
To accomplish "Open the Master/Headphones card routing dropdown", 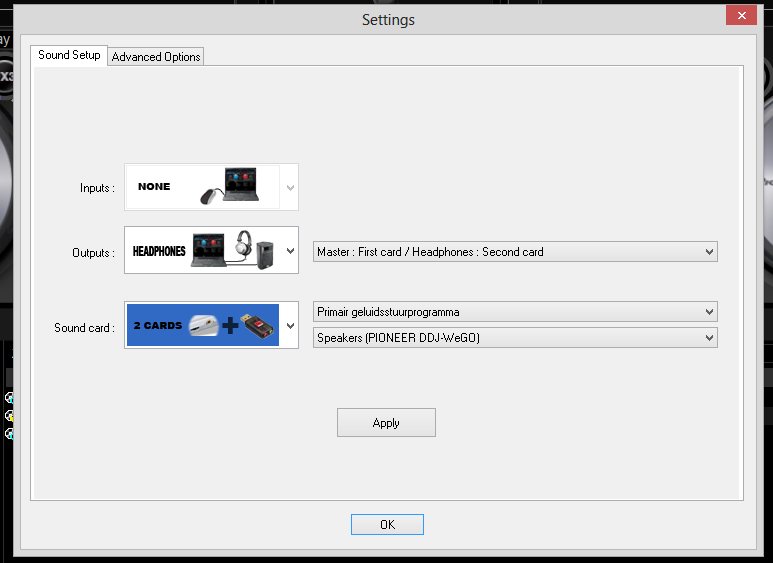I will 515,252.
